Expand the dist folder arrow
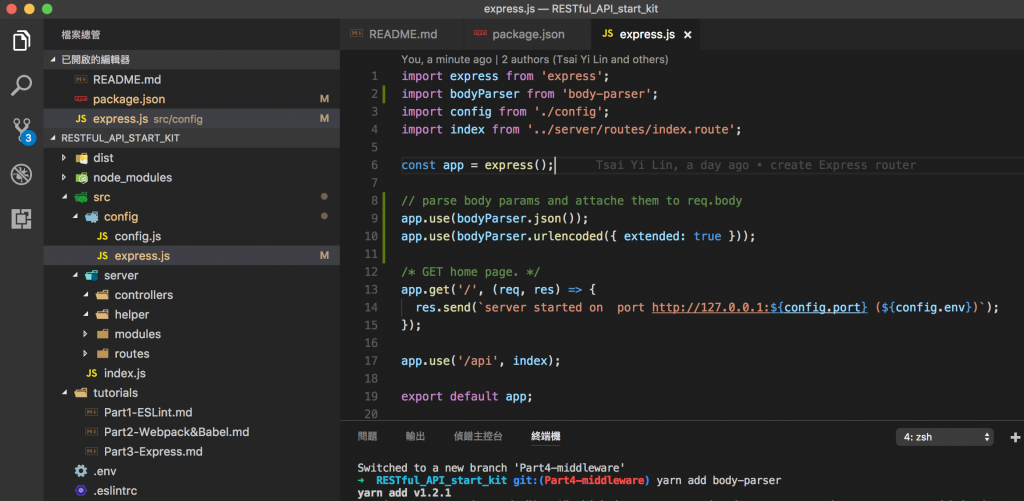Screen dimensions: 1024x501 64,158
